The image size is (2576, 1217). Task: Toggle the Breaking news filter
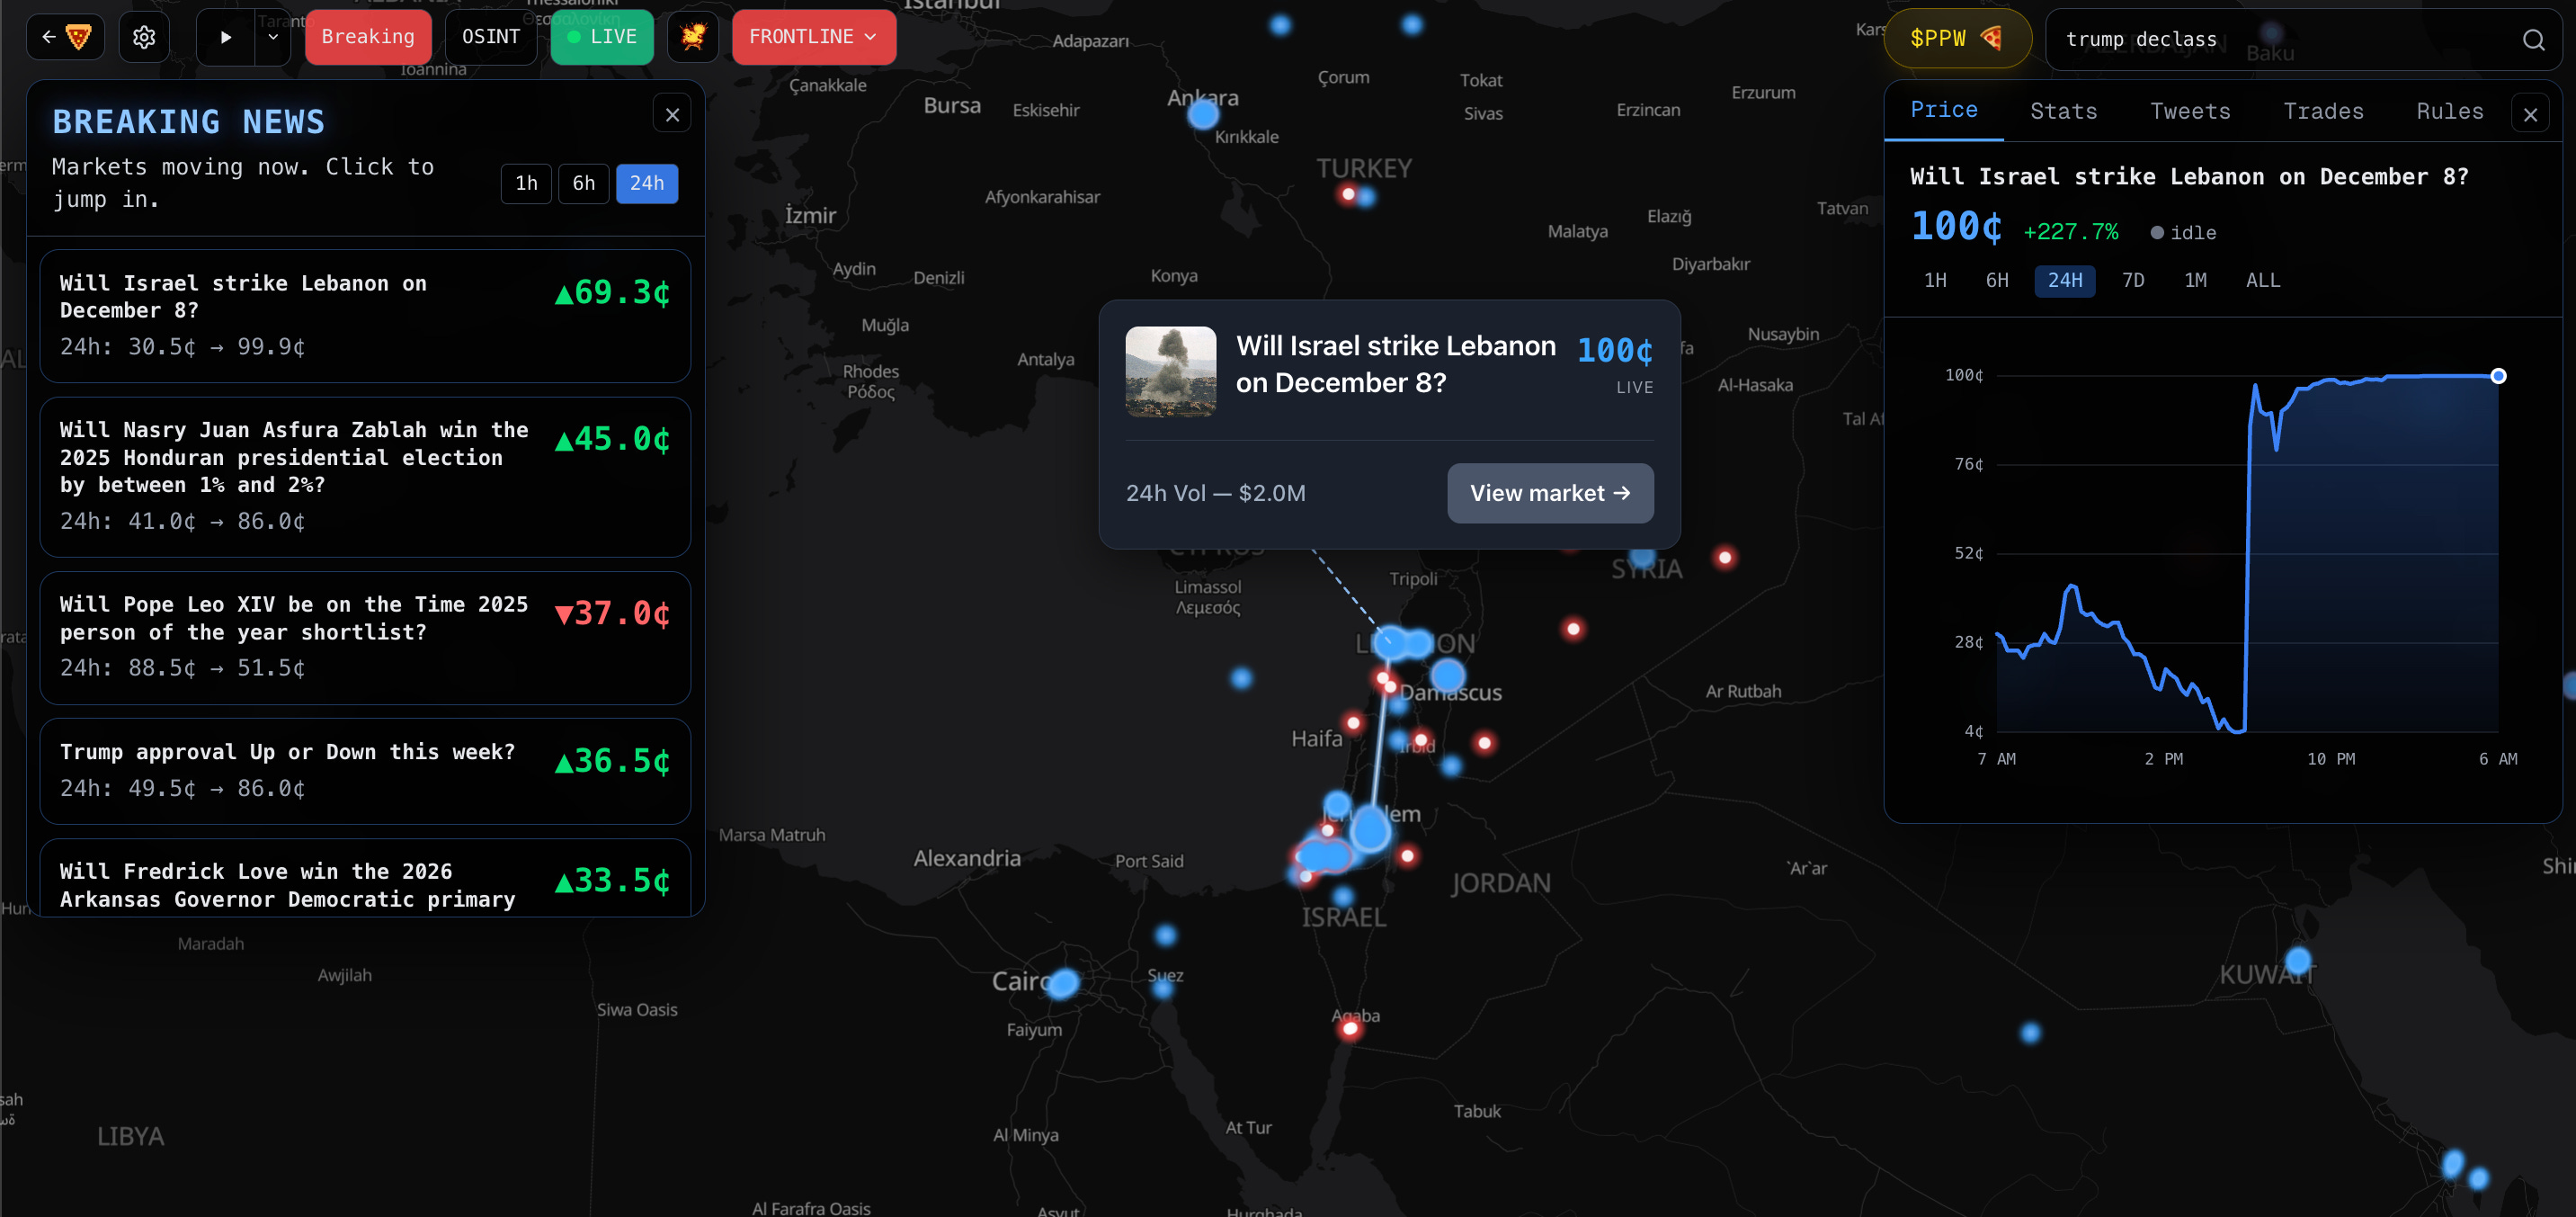point(367,38)
